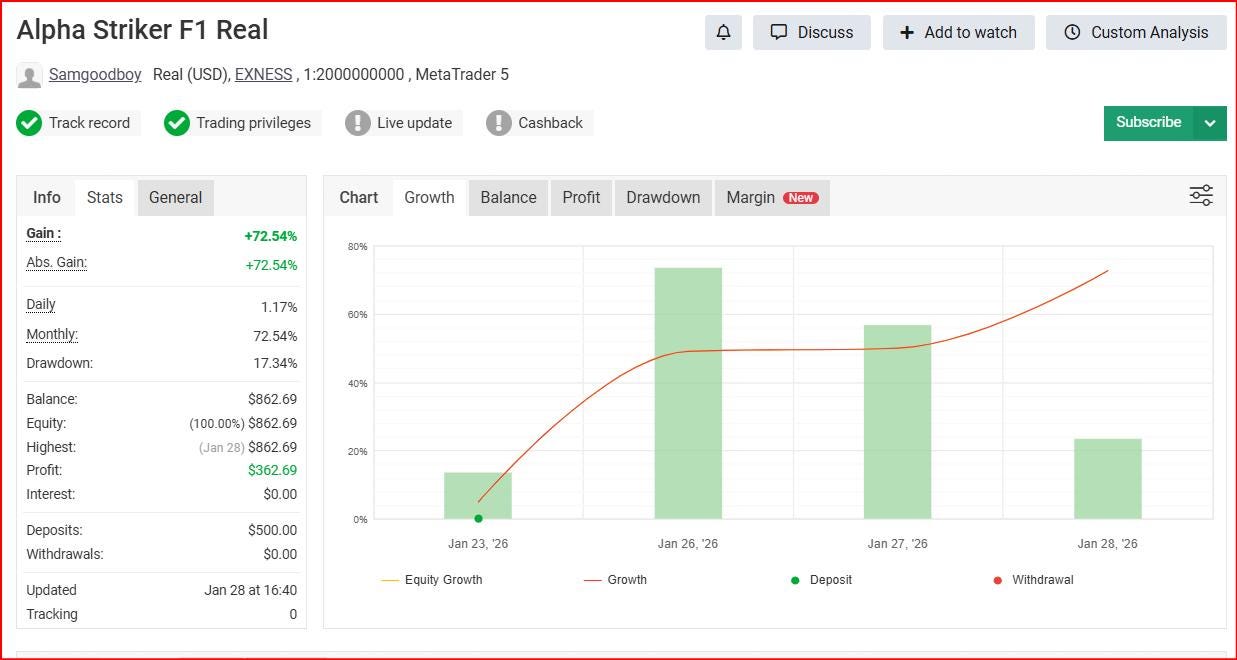
Task: Click the Deposits value $500.00
Action: 272,530
